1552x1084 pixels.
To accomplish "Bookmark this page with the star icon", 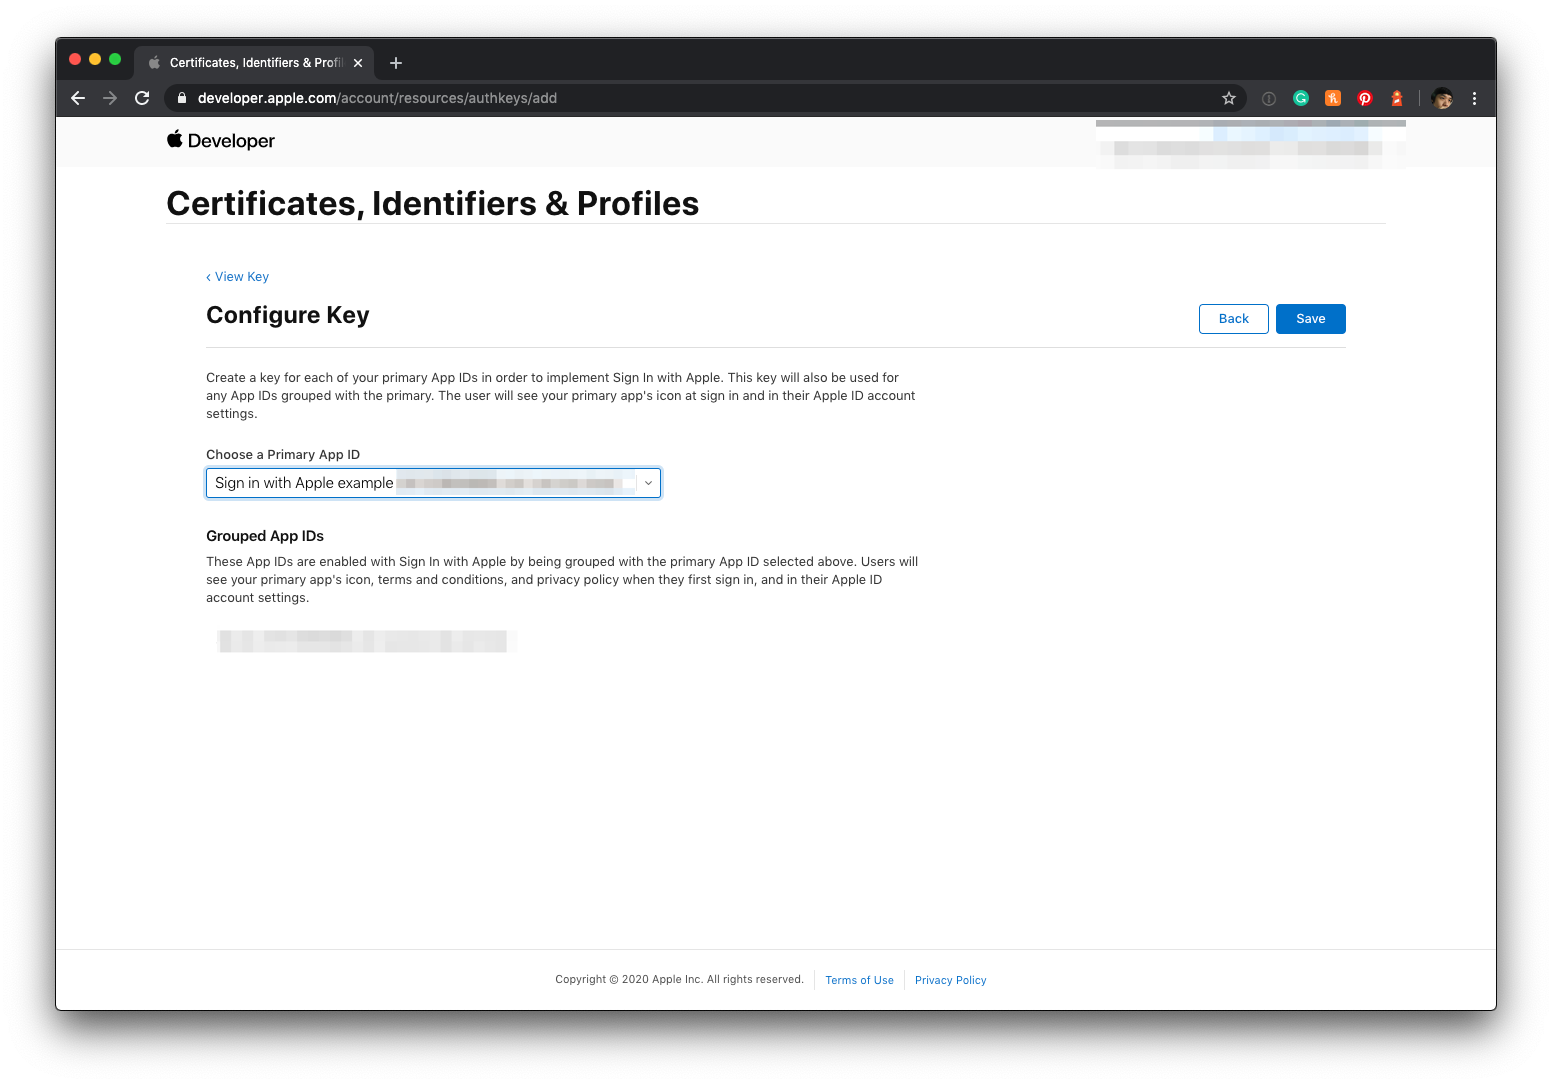I will [x=1229, y=98].
